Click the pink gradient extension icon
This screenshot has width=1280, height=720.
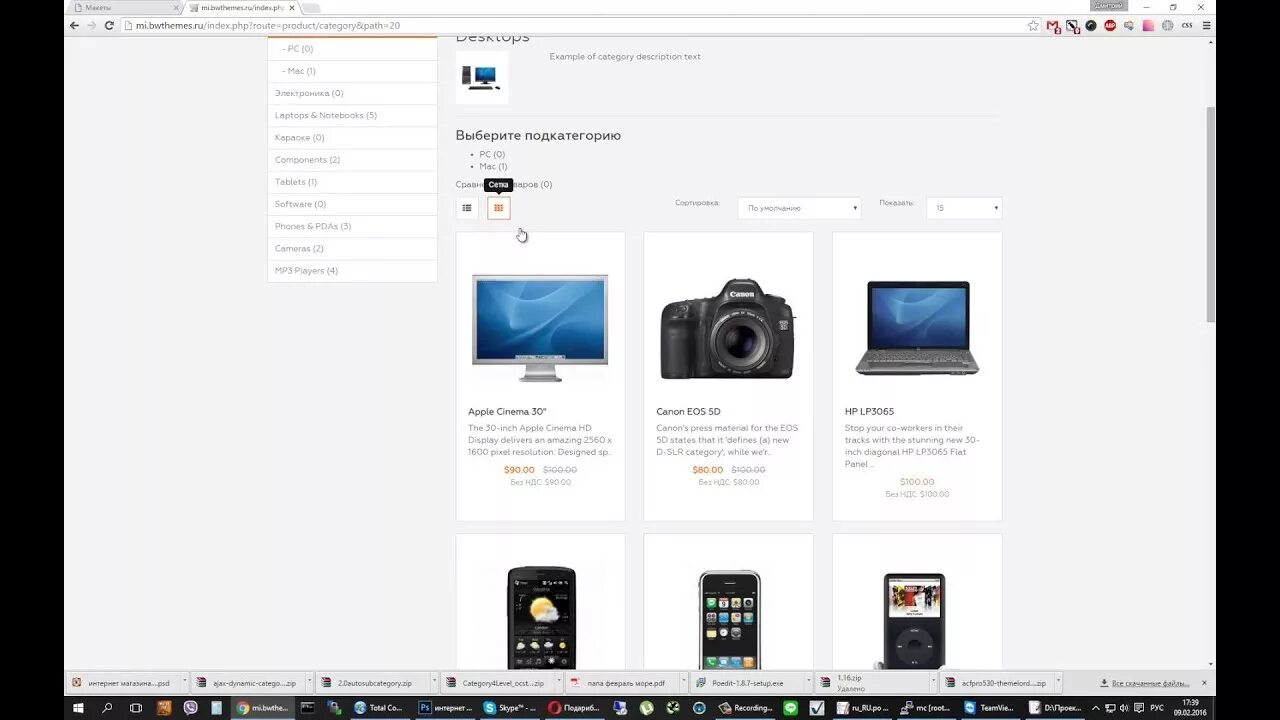[x=1148, y=26]
